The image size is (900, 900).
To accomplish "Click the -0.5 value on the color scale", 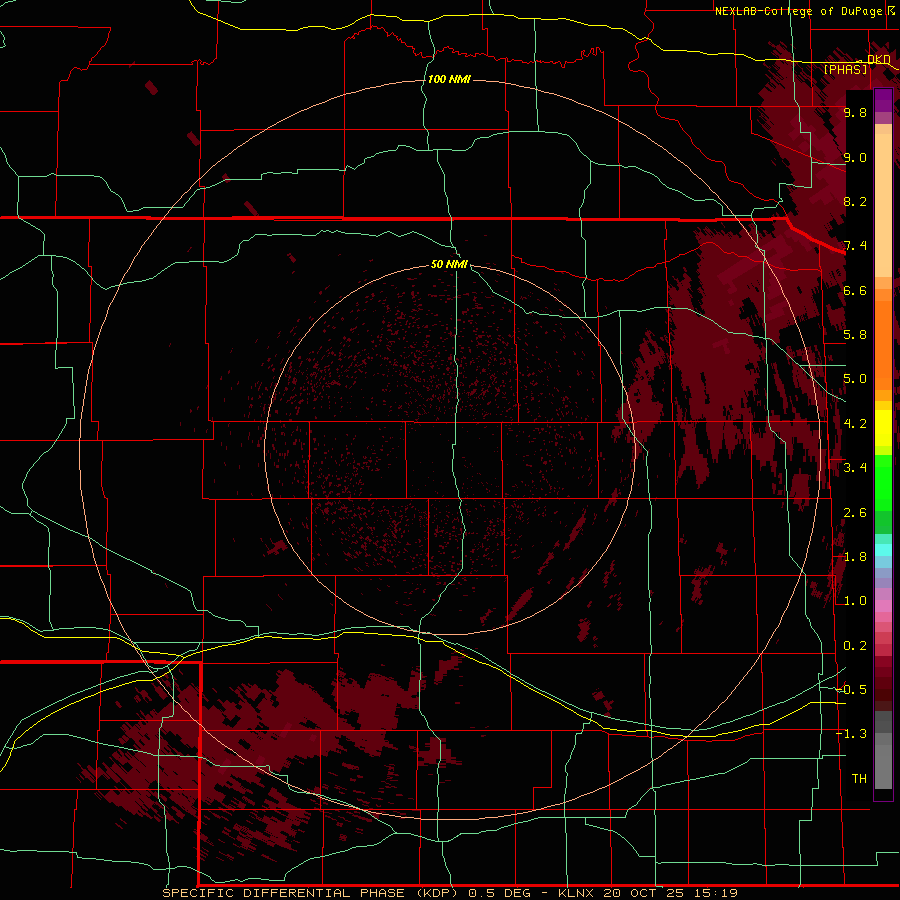I will tap(851, 690).
